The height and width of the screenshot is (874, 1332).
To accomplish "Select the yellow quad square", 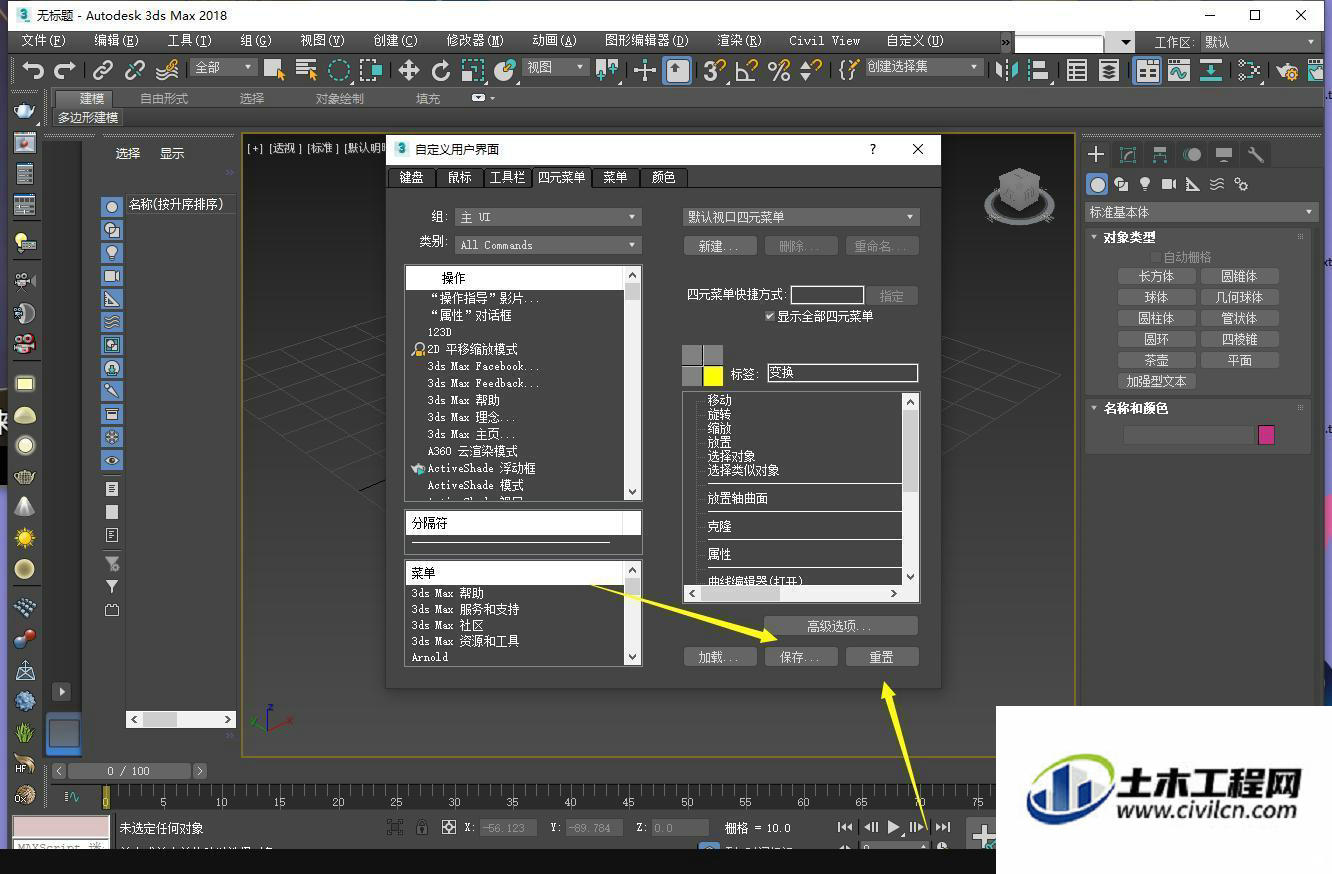I will [712, 376].
